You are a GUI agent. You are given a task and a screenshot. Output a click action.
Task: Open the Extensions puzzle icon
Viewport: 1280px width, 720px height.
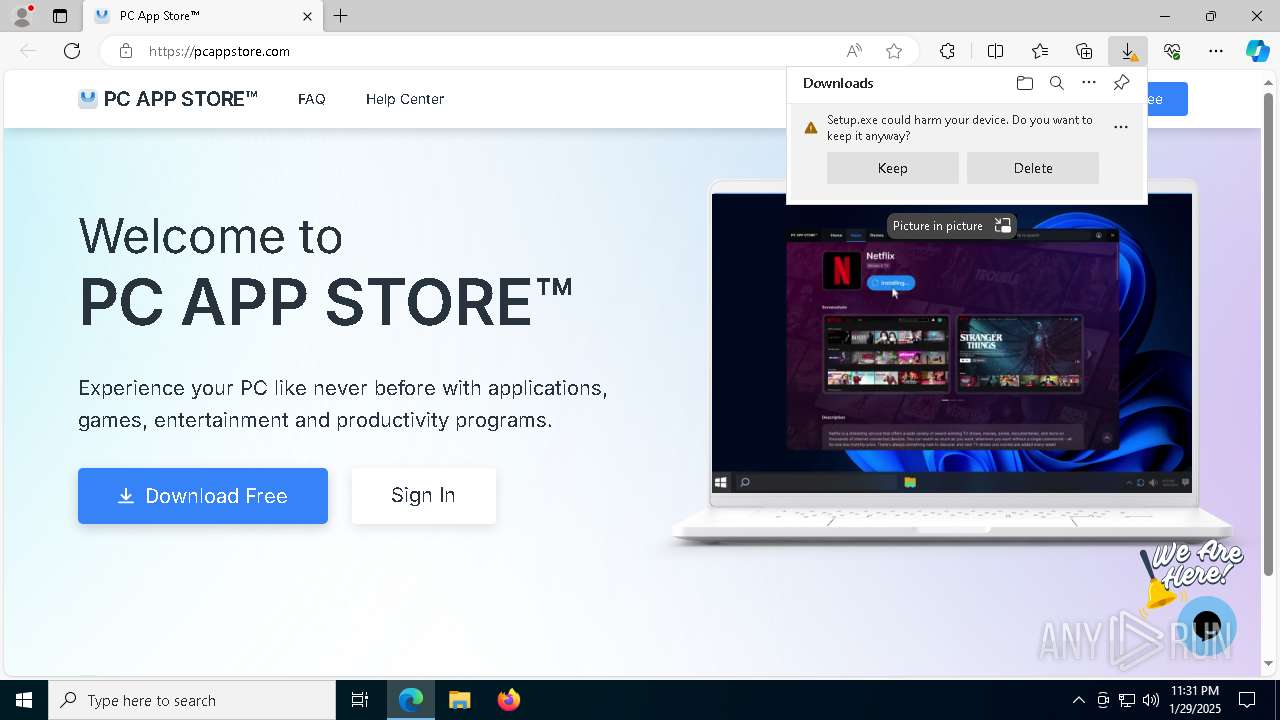pos(947,51)
